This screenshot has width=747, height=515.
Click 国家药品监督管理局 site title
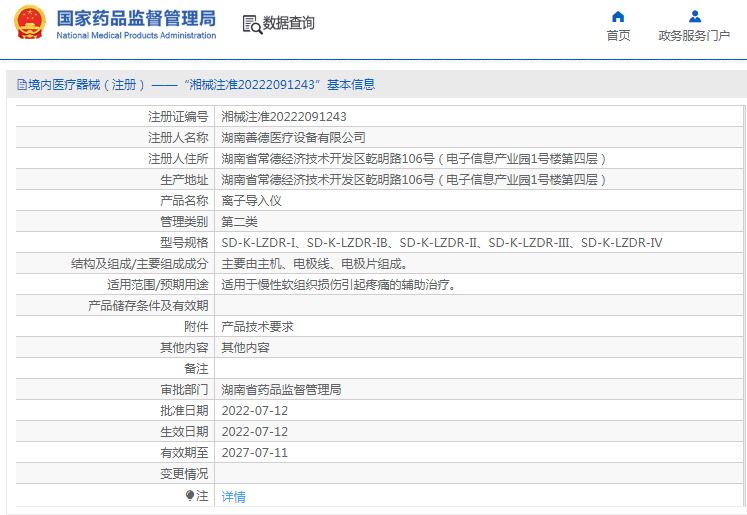tap(136, 18)
